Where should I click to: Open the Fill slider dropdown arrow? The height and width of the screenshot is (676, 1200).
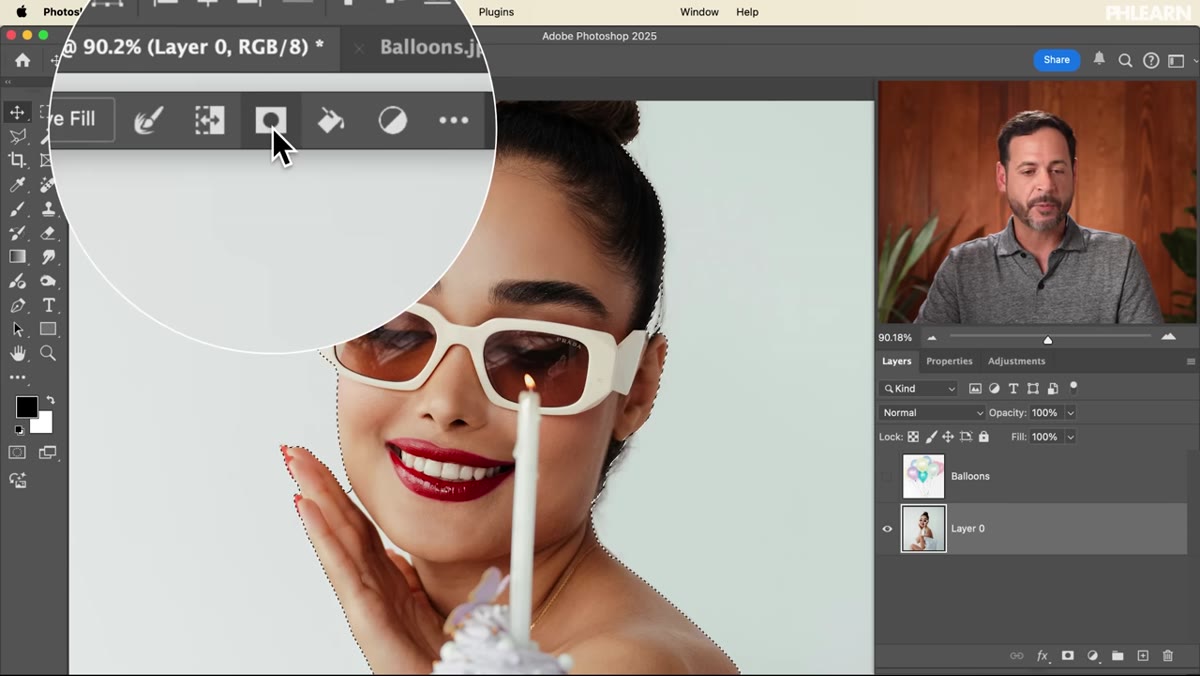1070,437
